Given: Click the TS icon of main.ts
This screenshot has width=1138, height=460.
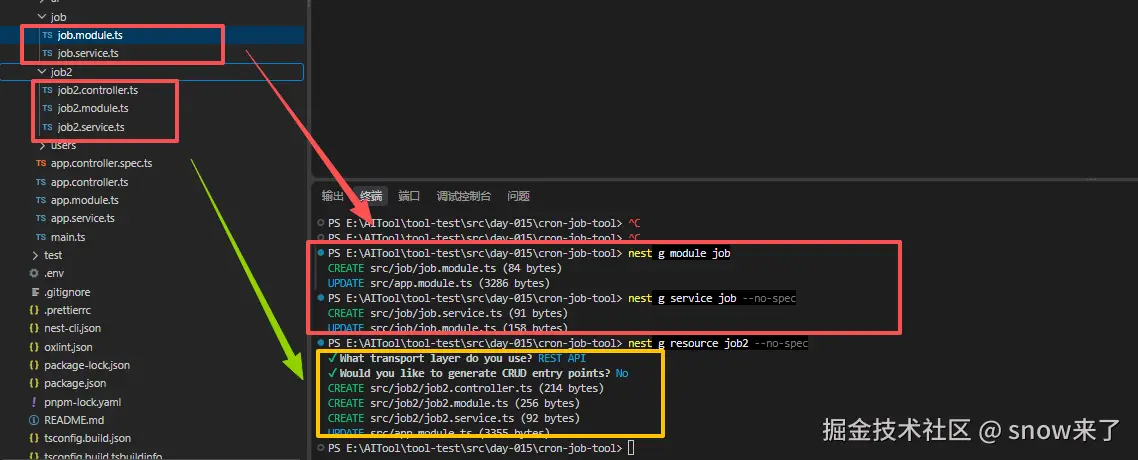Looking at the screenshot, I should 41,237.
